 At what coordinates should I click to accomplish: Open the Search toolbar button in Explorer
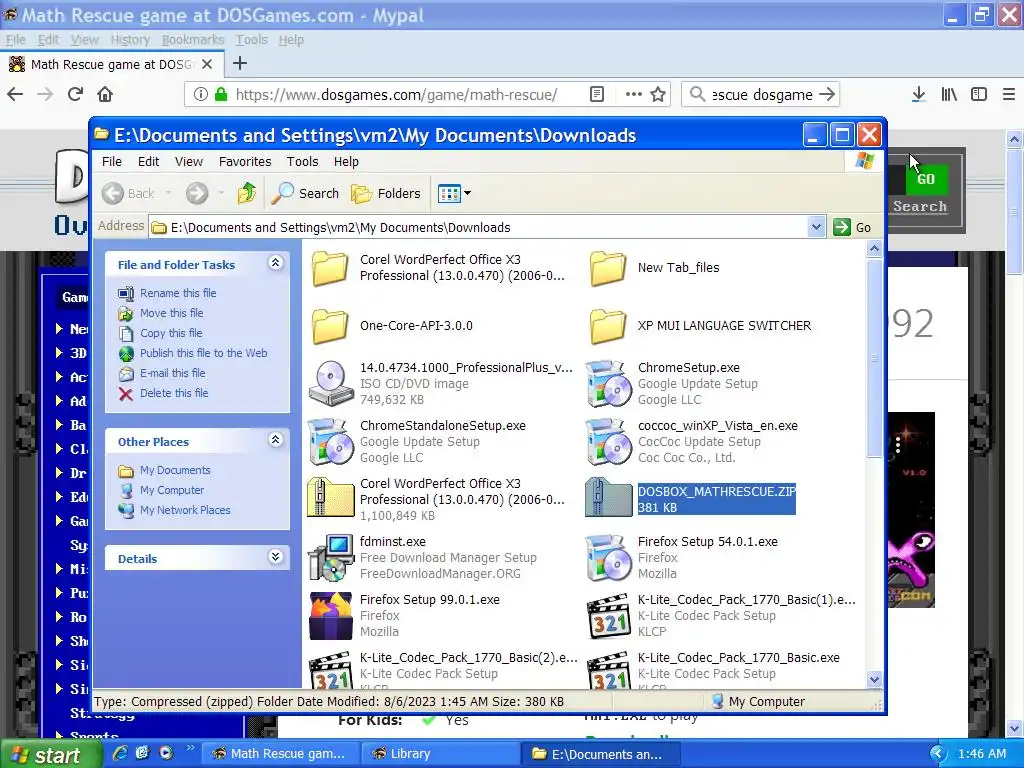pos(306,193)
